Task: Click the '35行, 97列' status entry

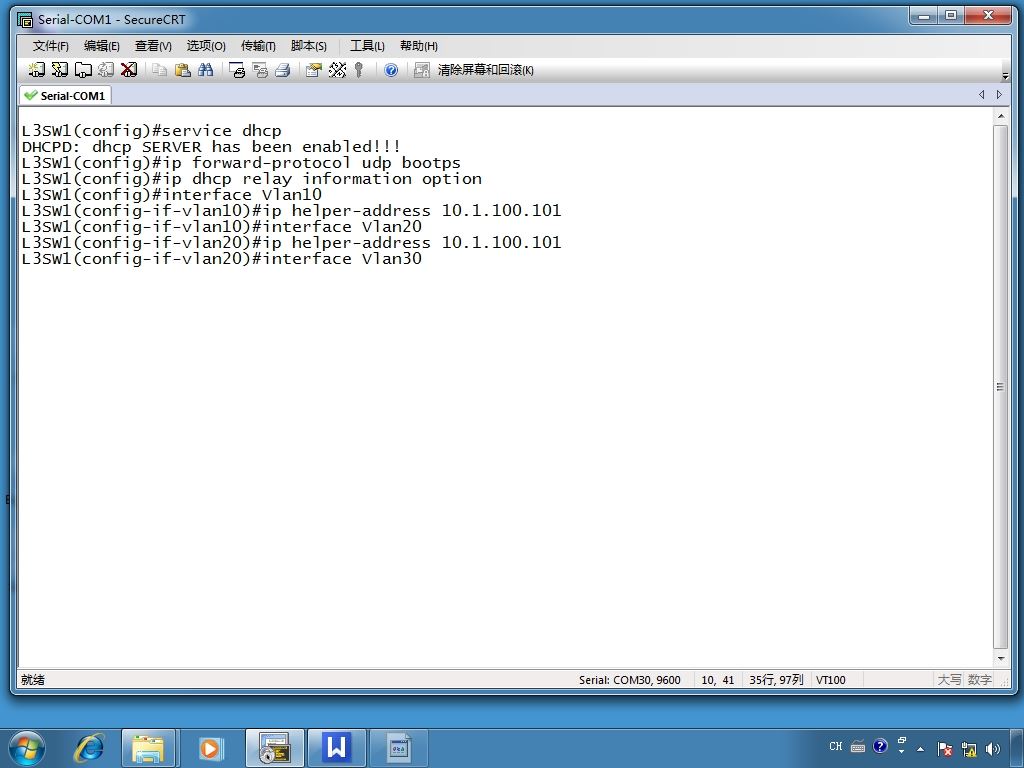Action: [x=776, y=680]
